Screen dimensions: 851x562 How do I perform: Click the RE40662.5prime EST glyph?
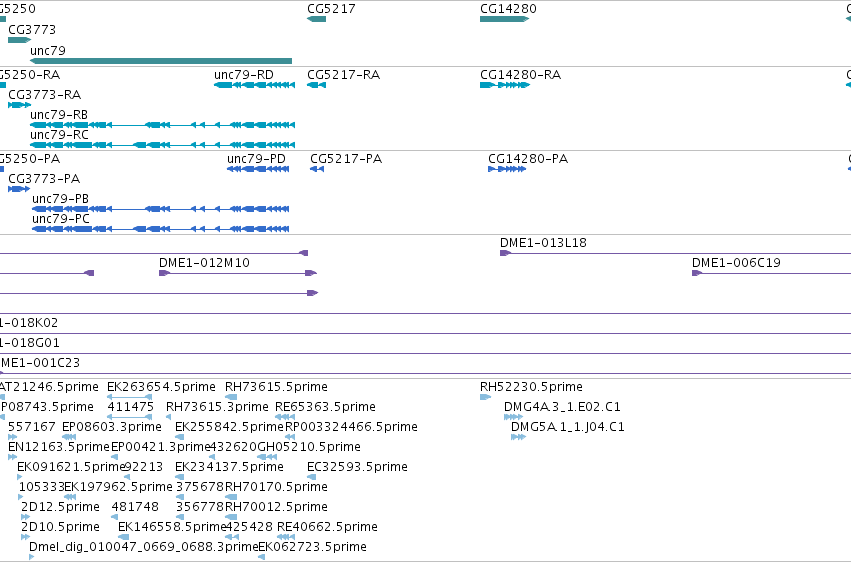[285, 538]
